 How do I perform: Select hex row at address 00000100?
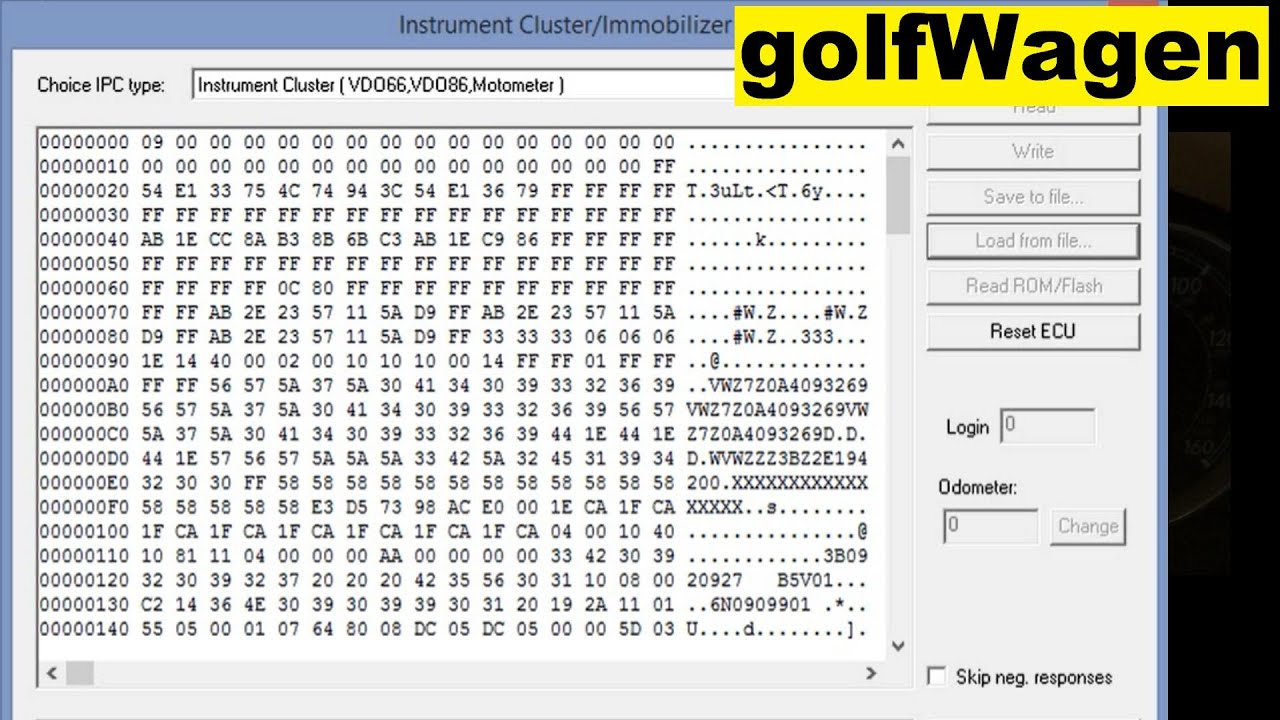[453, 532]
